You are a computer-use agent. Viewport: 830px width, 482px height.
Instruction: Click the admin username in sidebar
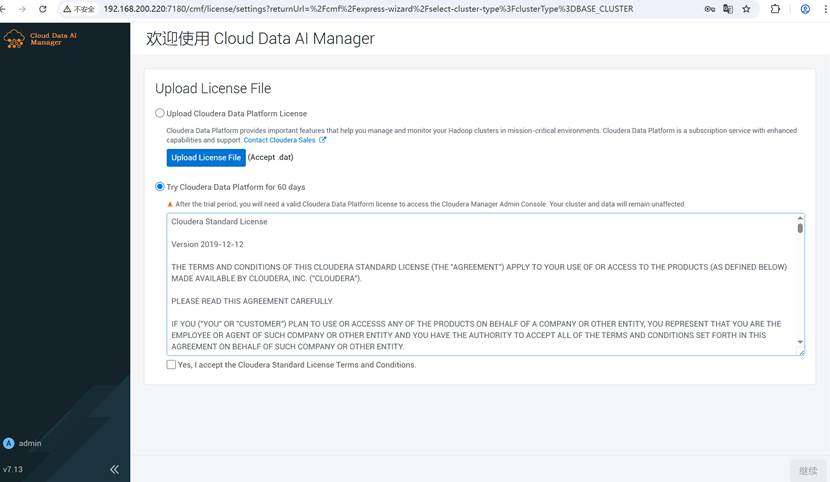click(x=30, y=443)
